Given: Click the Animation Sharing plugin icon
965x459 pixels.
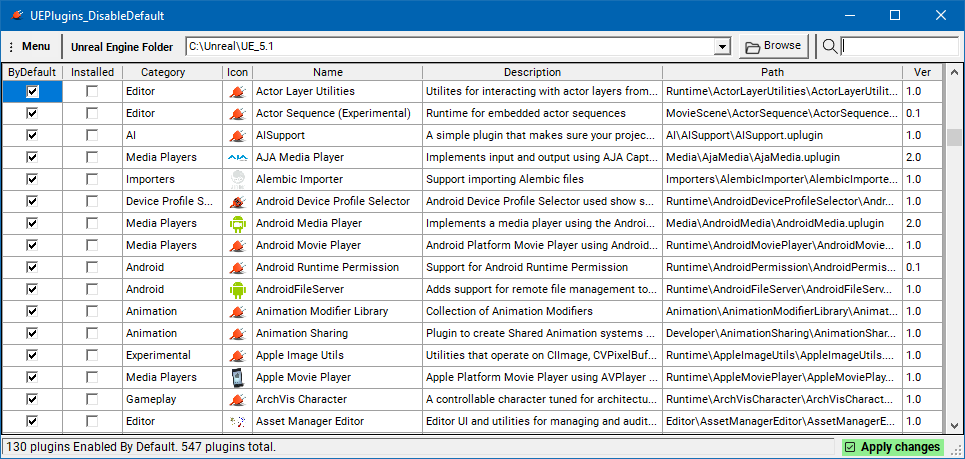Looking at the screenshot, I should pyautogui.click(x=238, y=333).
